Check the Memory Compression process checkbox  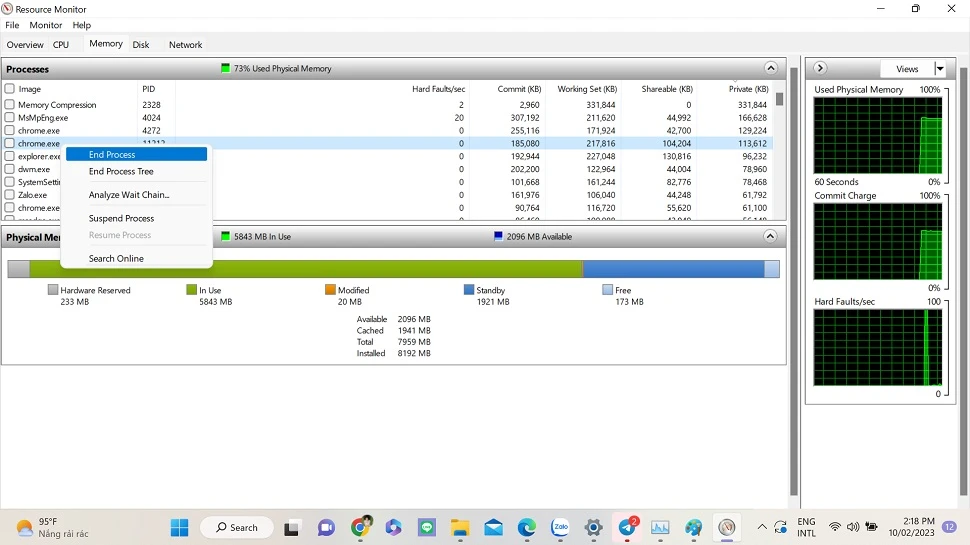(x=10, y=105)
